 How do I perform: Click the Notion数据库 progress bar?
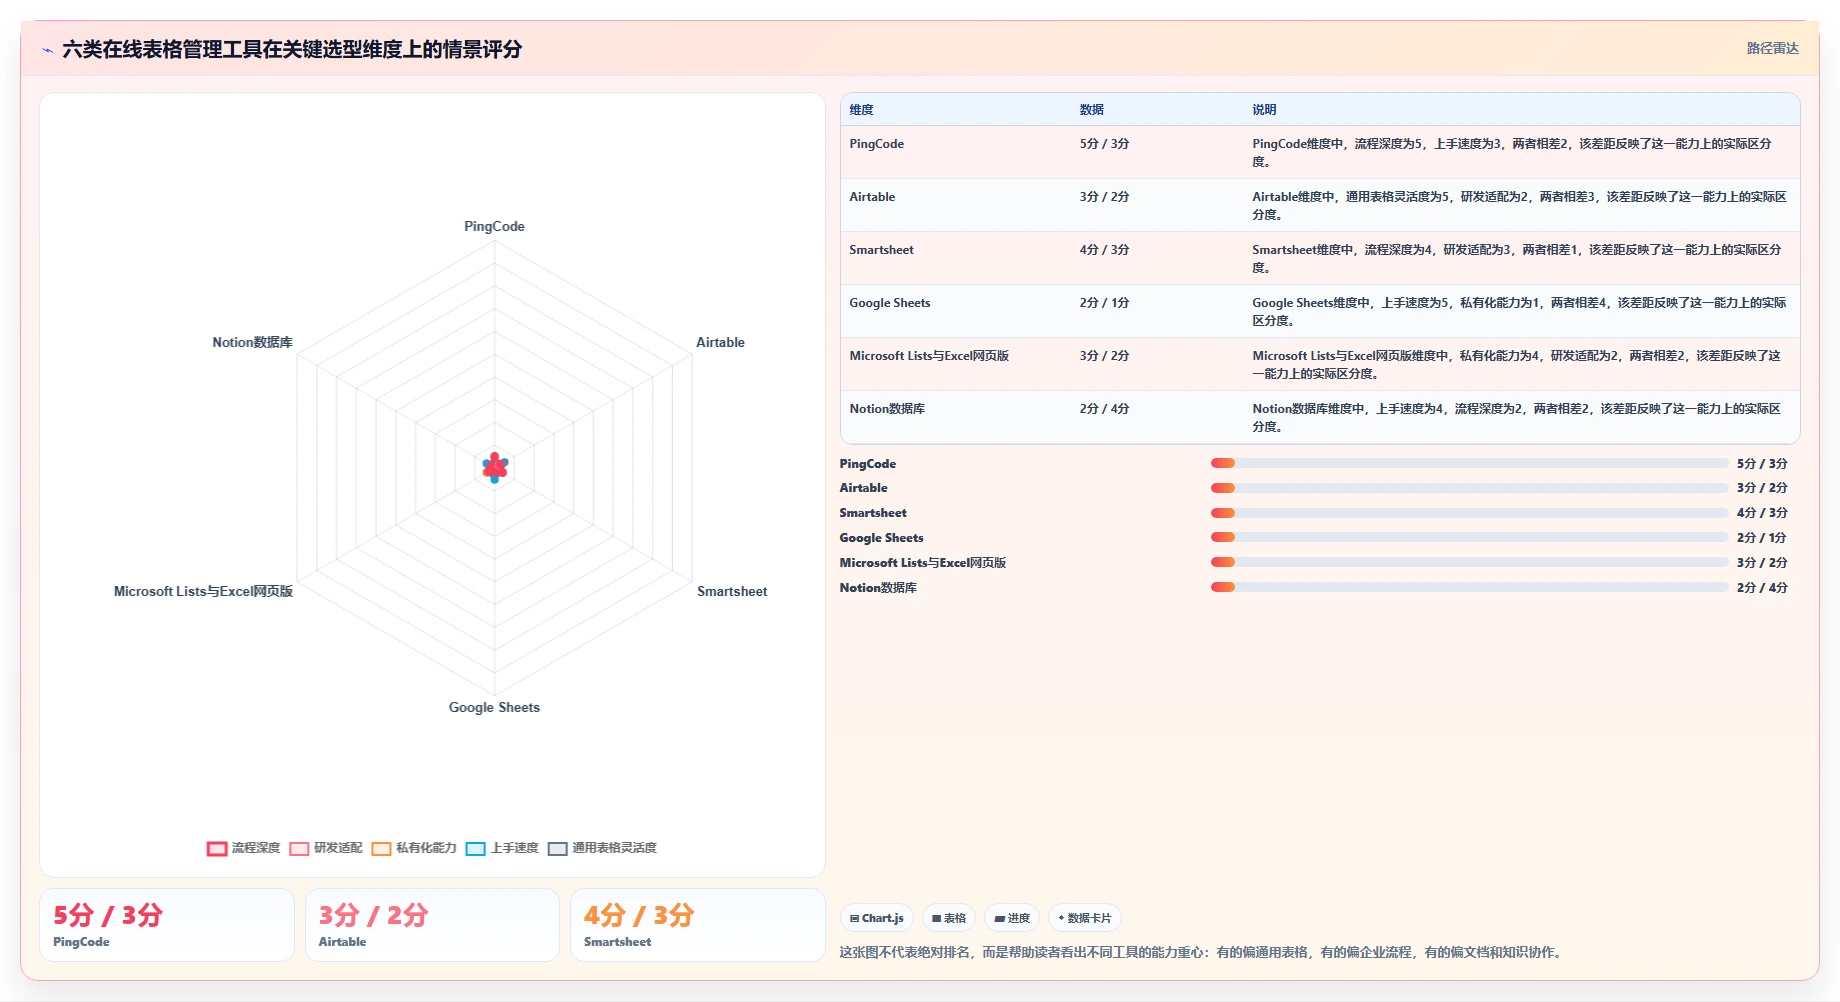click(1469, 587)
